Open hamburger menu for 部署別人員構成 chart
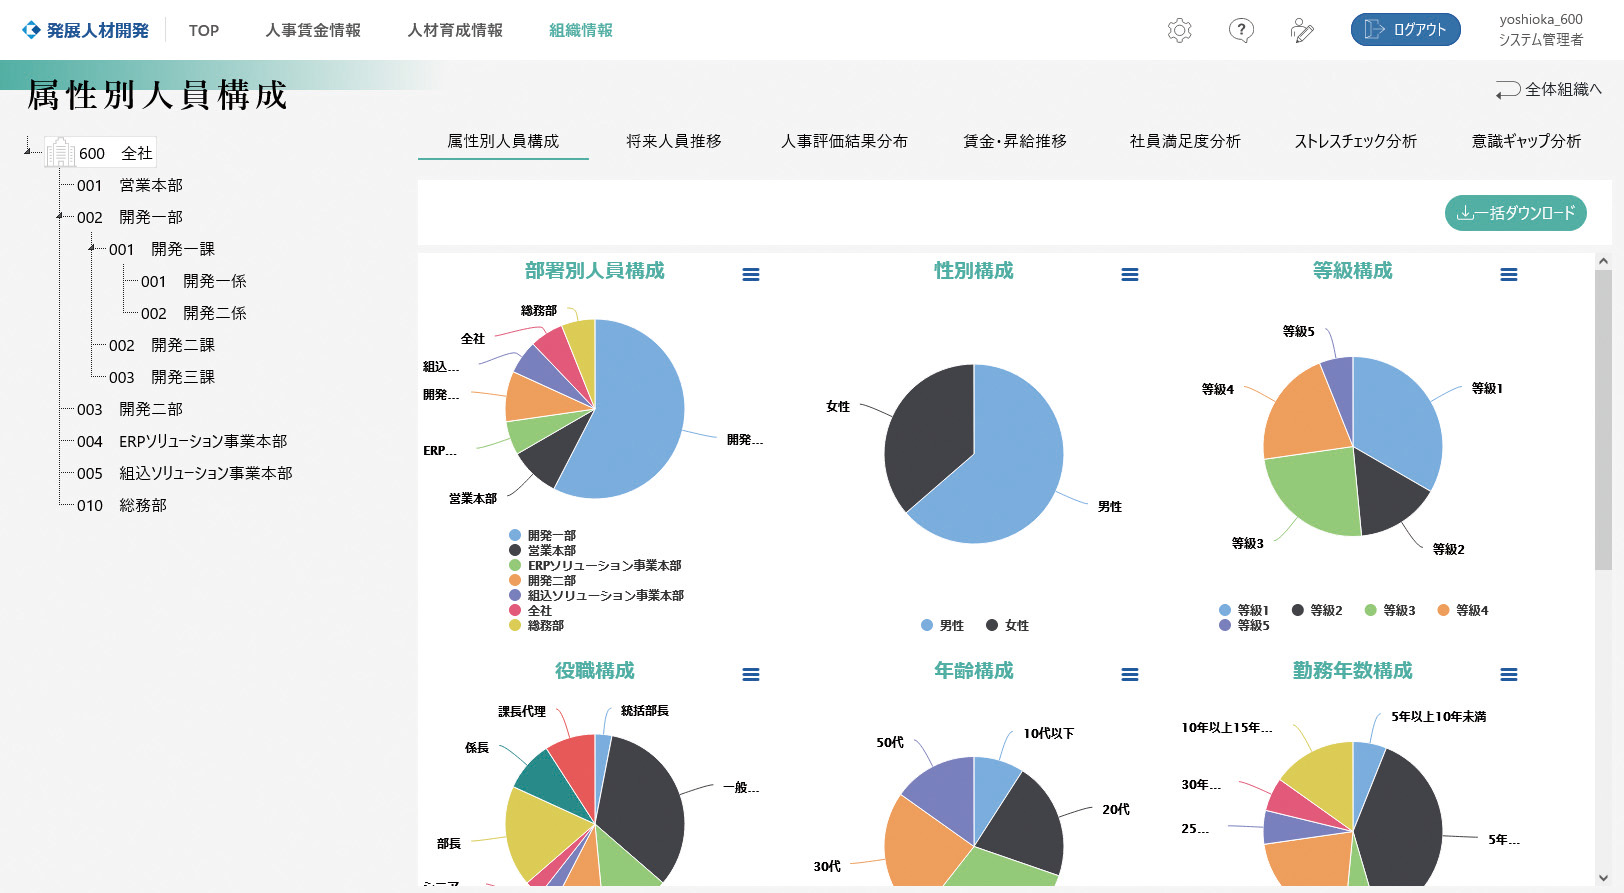 (751, 275)
